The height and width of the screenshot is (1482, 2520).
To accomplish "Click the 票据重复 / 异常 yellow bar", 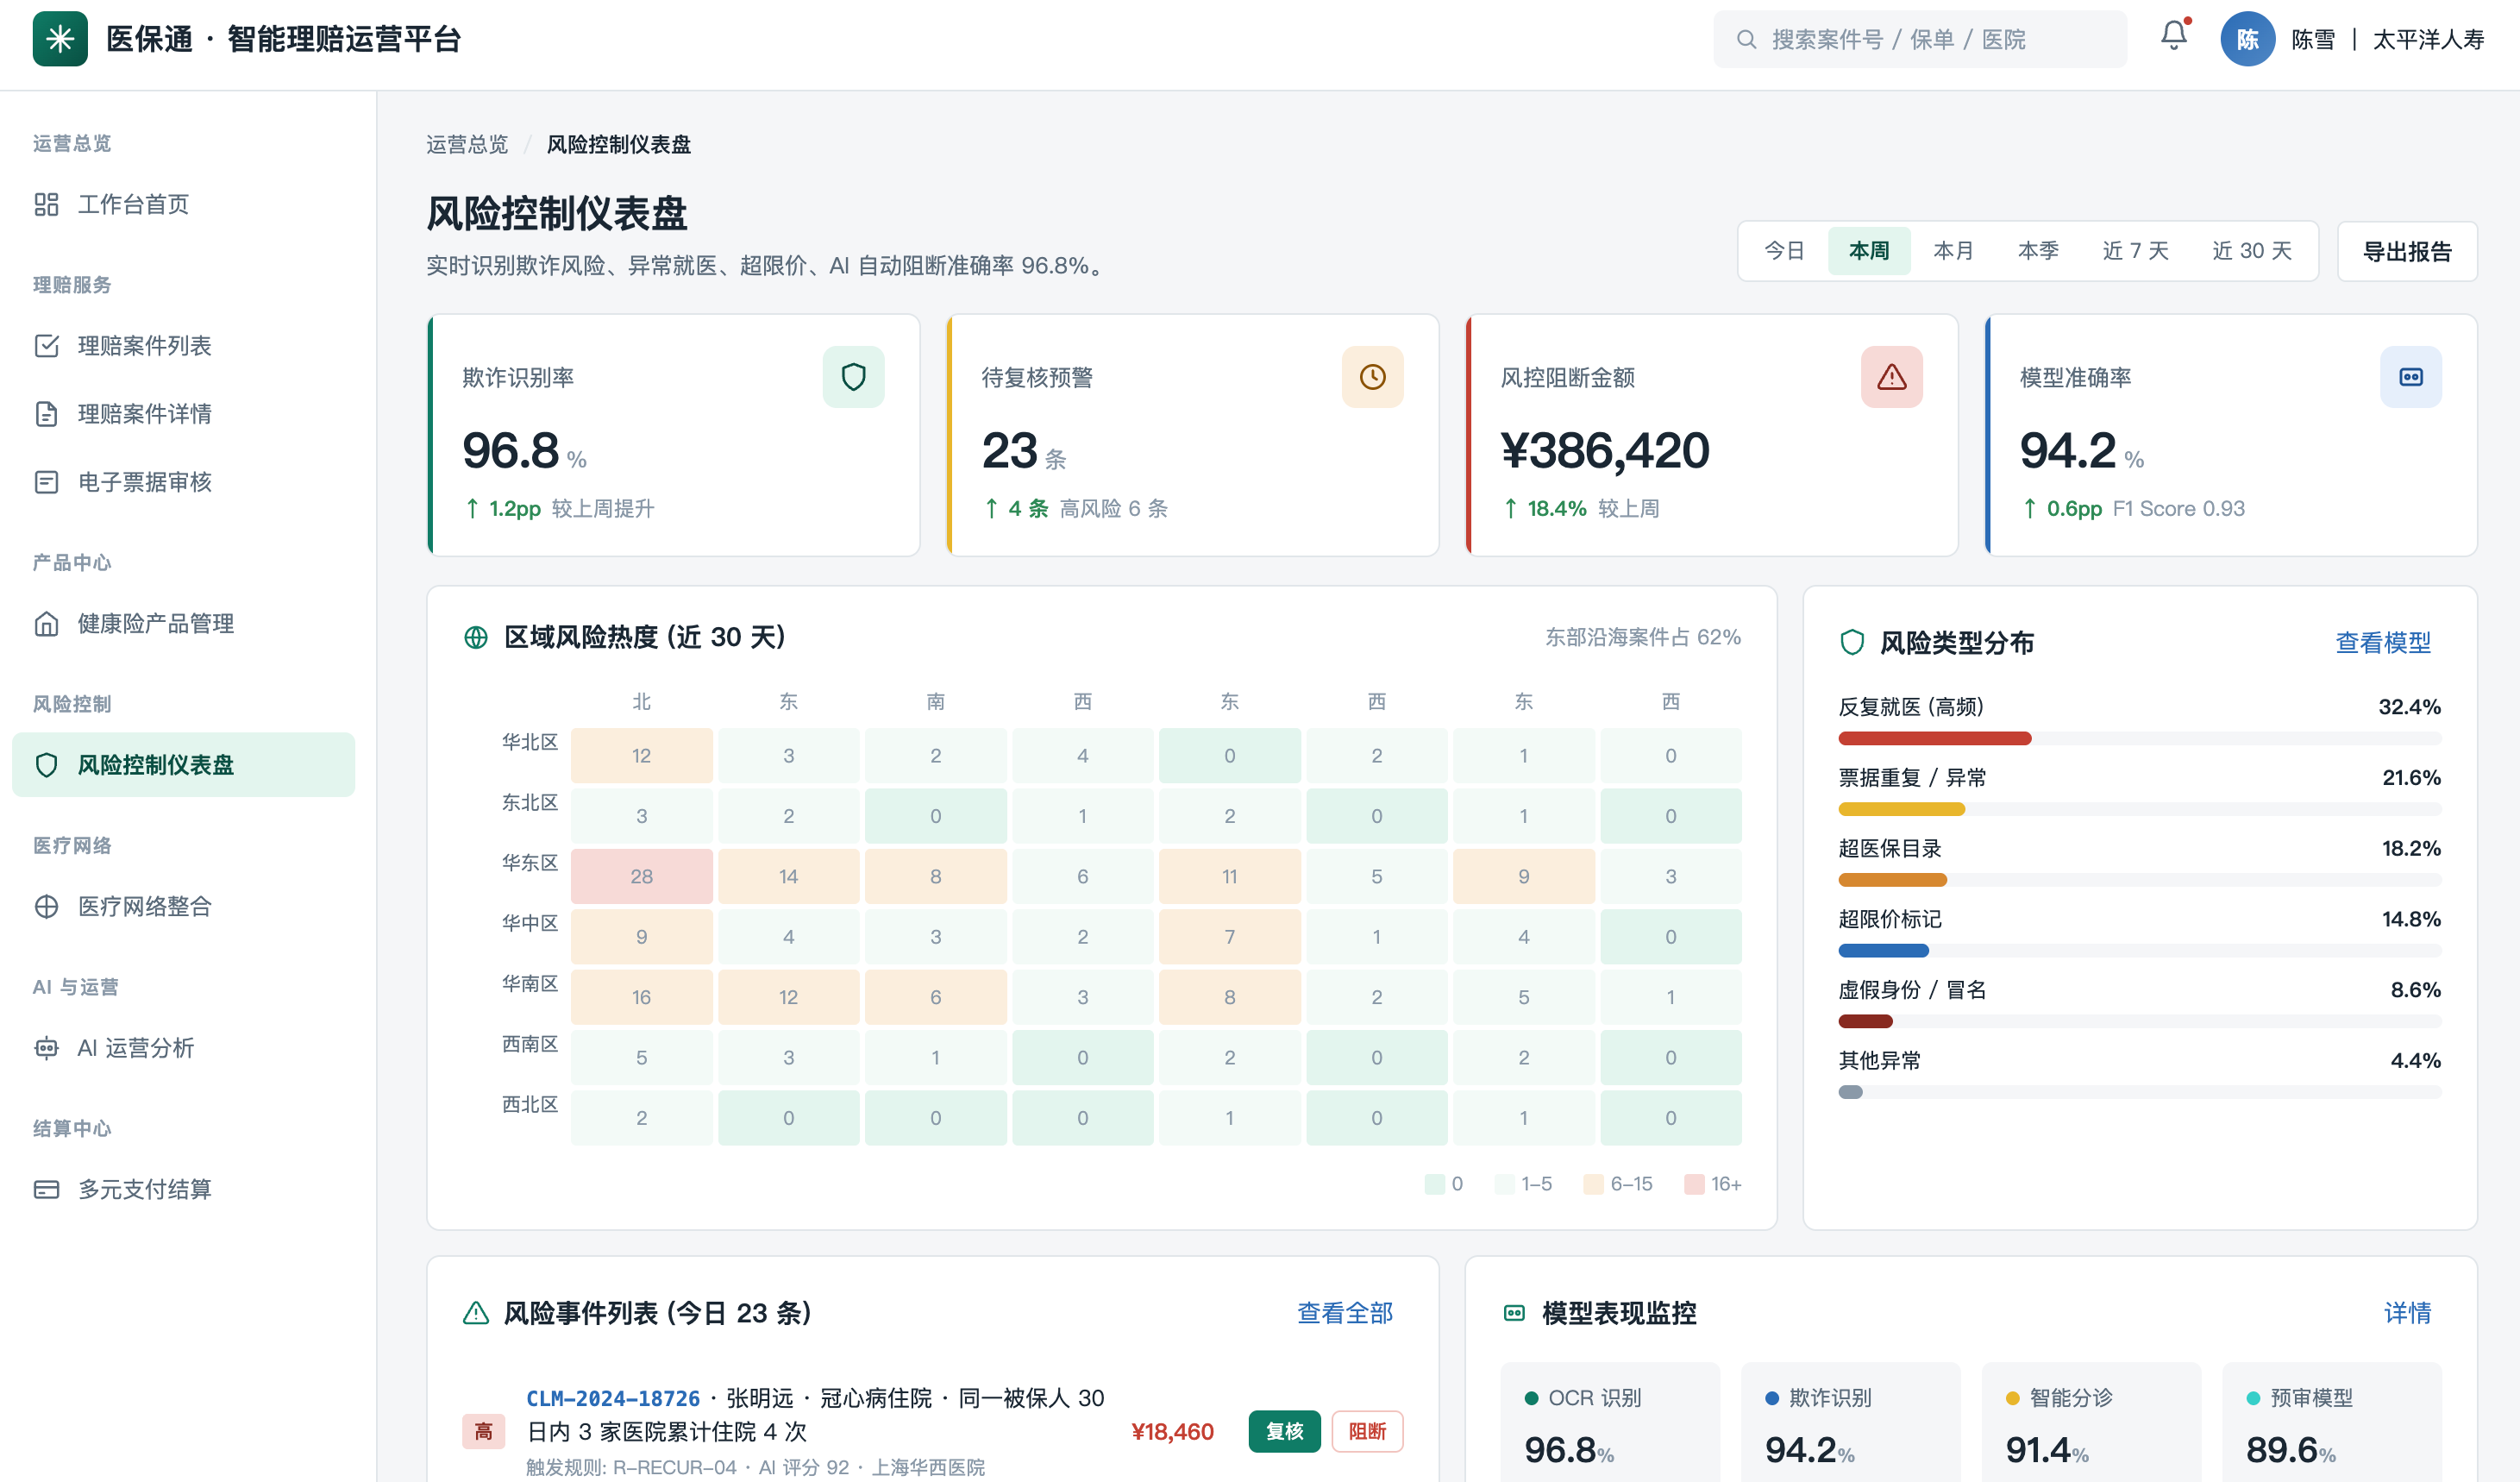I will [x=1901, y=809].
